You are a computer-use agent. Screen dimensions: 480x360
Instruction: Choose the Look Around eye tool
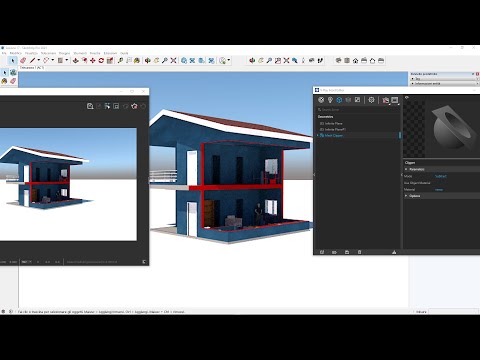311,60
